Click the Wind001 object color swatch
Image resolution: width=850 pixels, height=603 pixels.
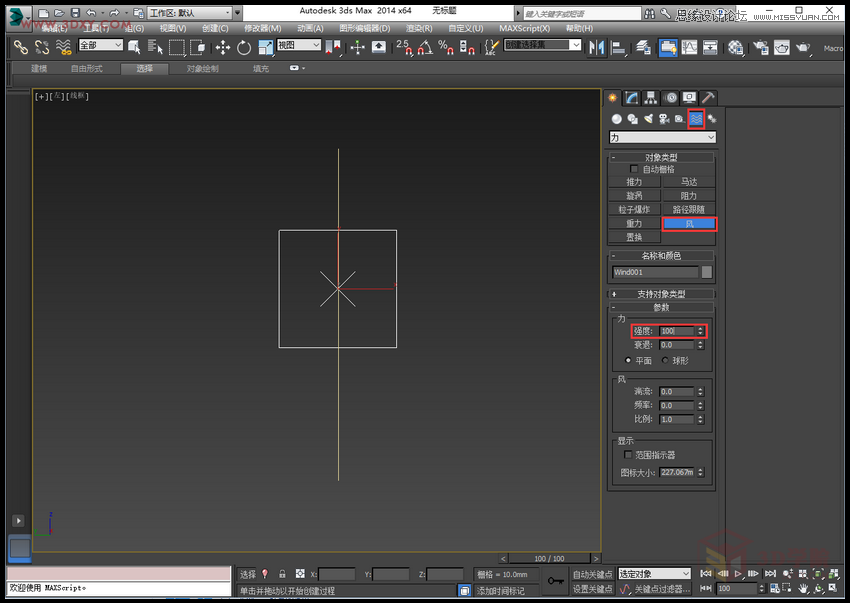(706, 271)
